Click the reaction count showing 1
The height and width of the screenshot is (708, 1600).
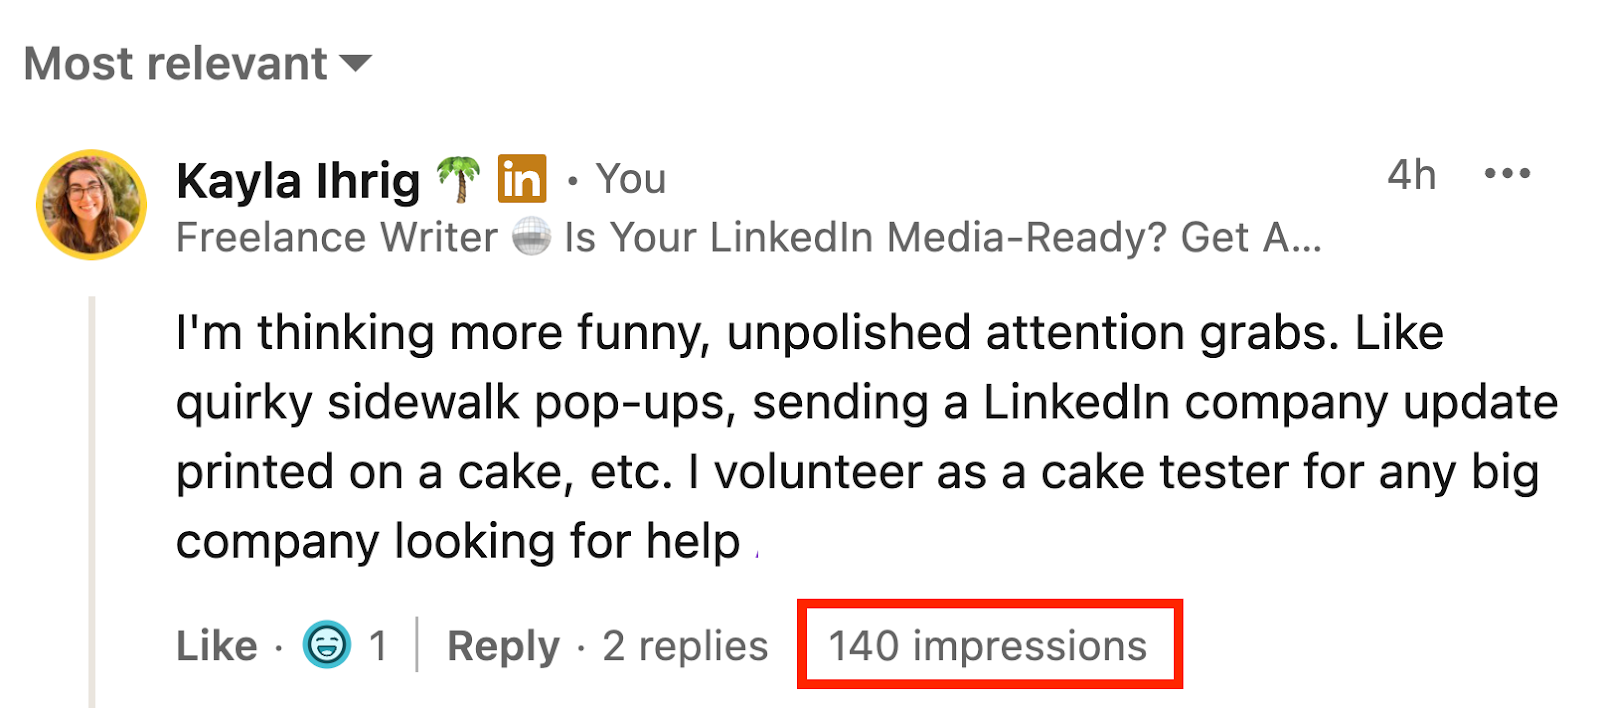tap(378, 645)
